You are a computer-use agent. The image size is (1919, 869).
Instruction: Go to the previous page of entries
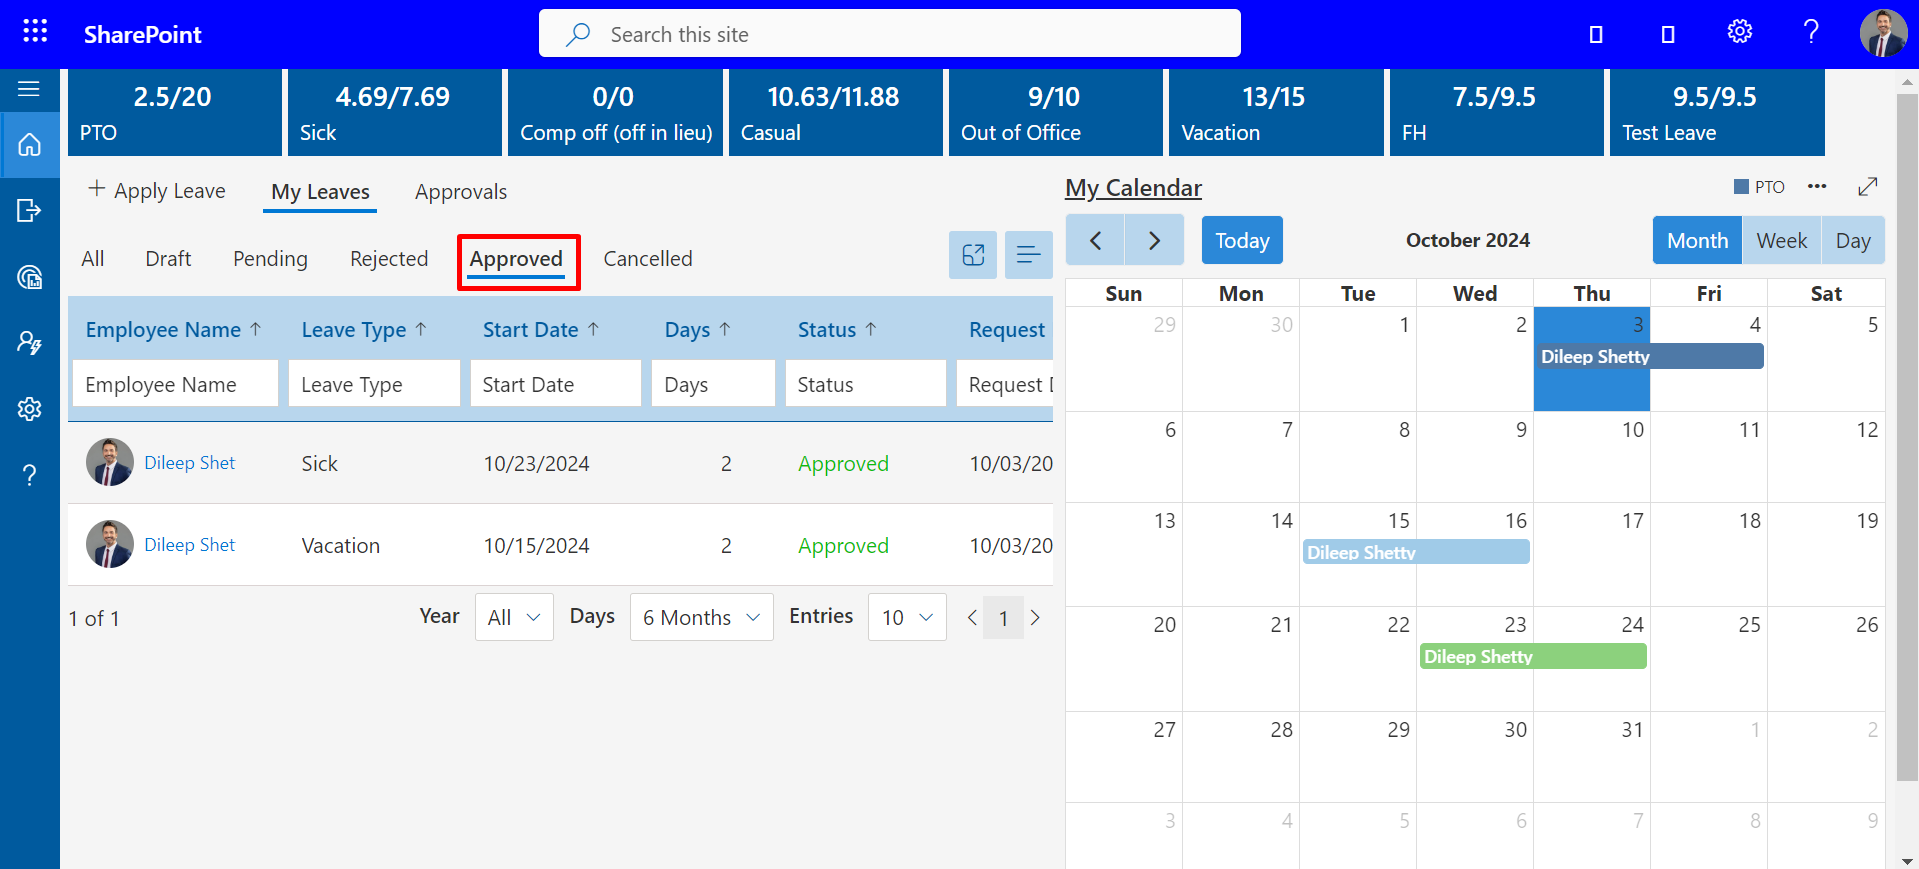point(972,618)
